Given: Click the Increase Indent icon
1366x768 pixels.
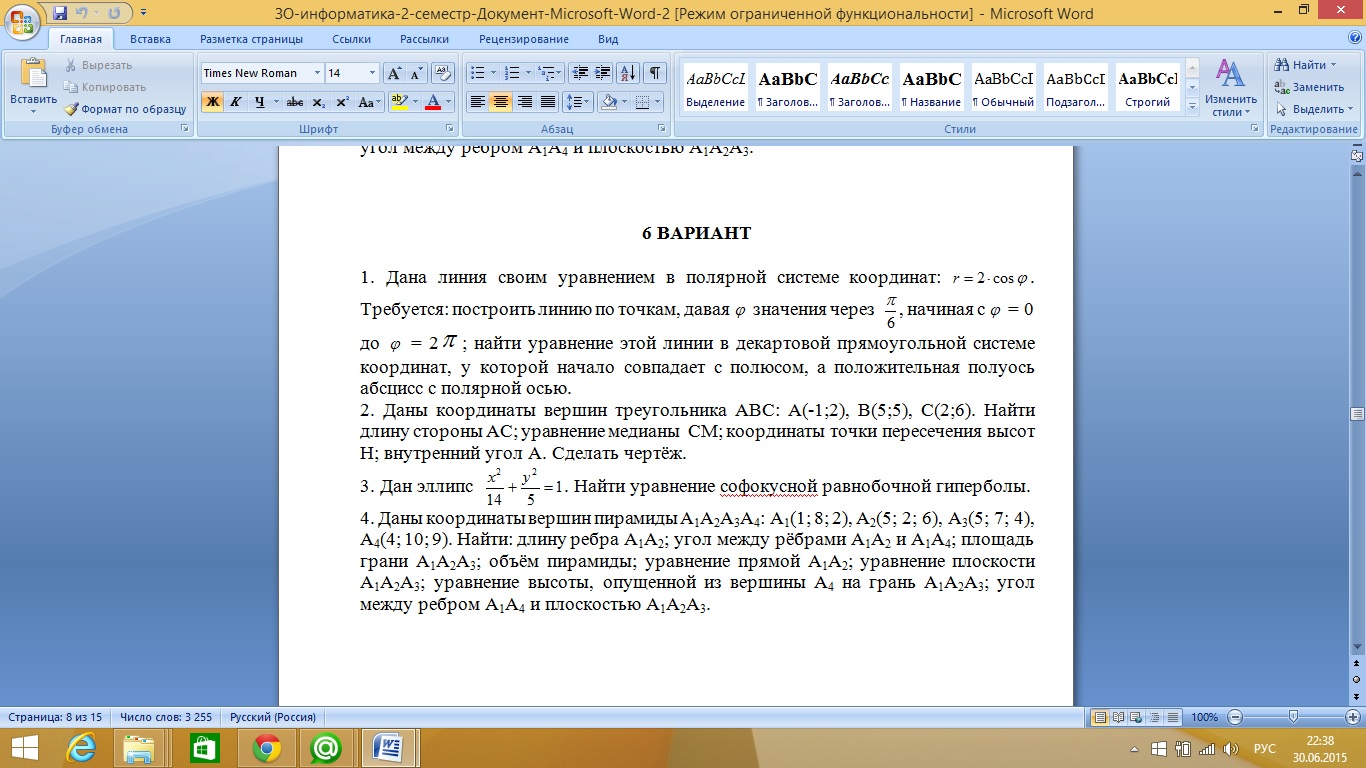Looking at the screenshot, I should pyautogui.click(x=603, y=73).
